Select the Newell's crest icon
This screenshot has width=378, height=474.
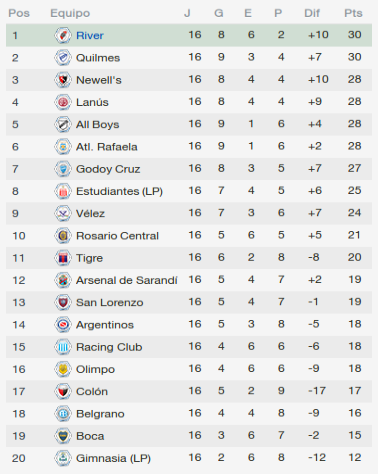point(63,80)
